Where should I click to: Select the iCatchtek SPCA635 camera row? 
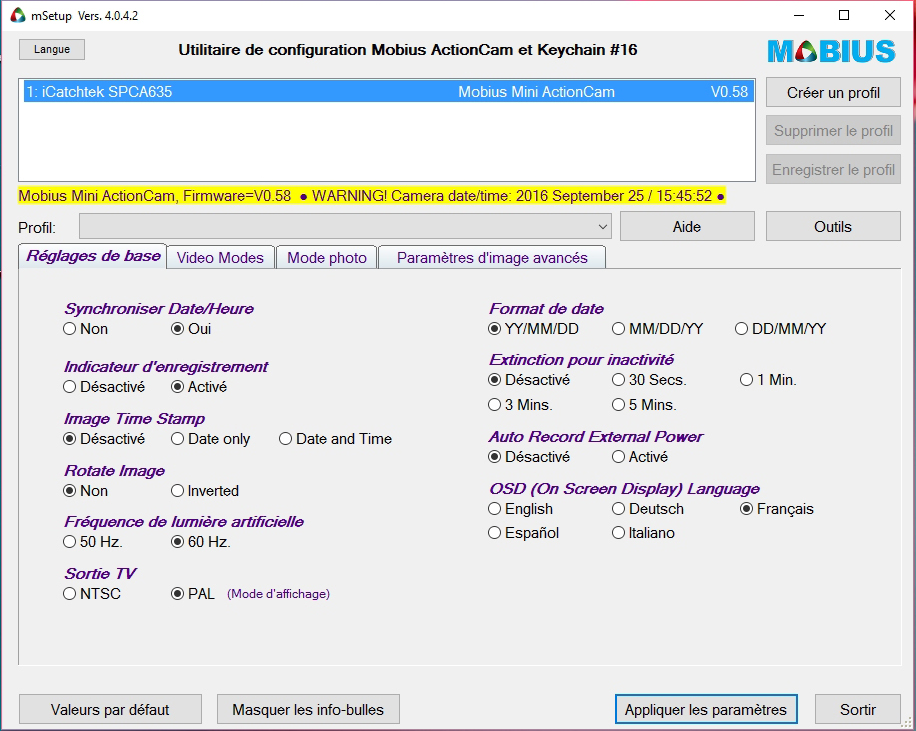click(x=388, y=92)
